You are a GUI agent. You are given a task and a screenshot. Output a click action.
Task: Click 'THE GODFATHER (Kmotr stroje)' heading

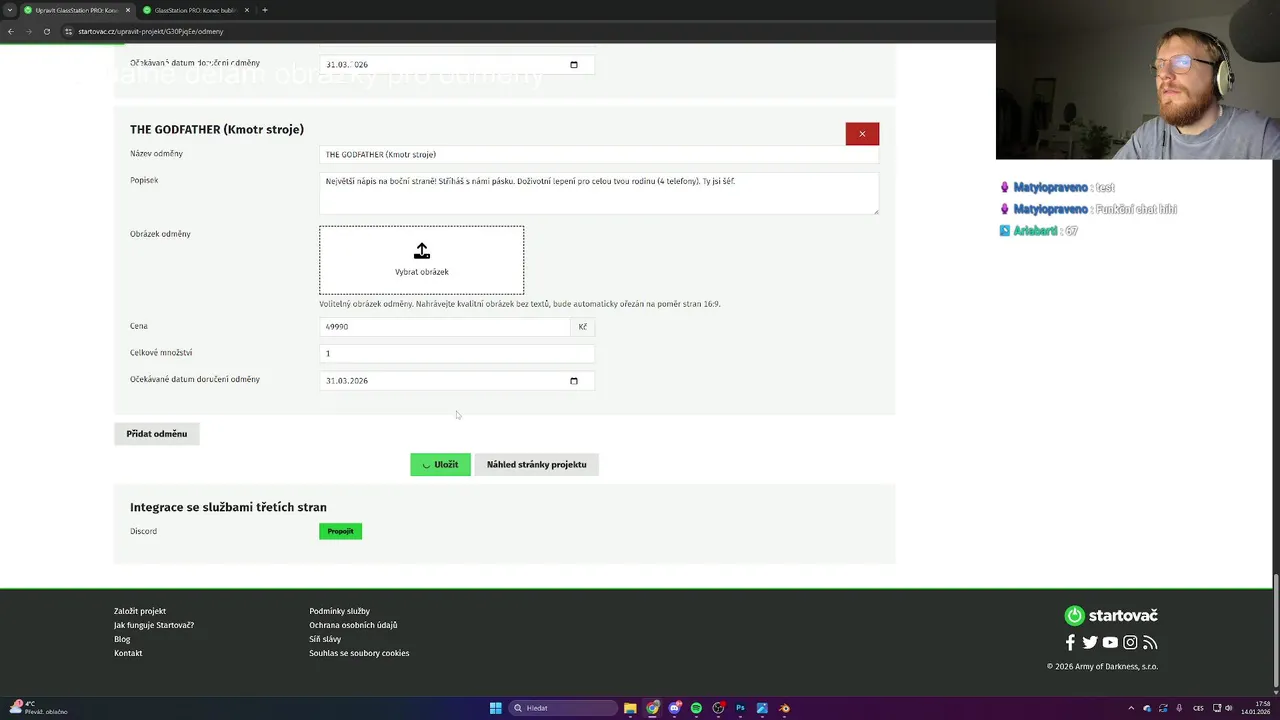pyautogui.click(x=217, y=130)
